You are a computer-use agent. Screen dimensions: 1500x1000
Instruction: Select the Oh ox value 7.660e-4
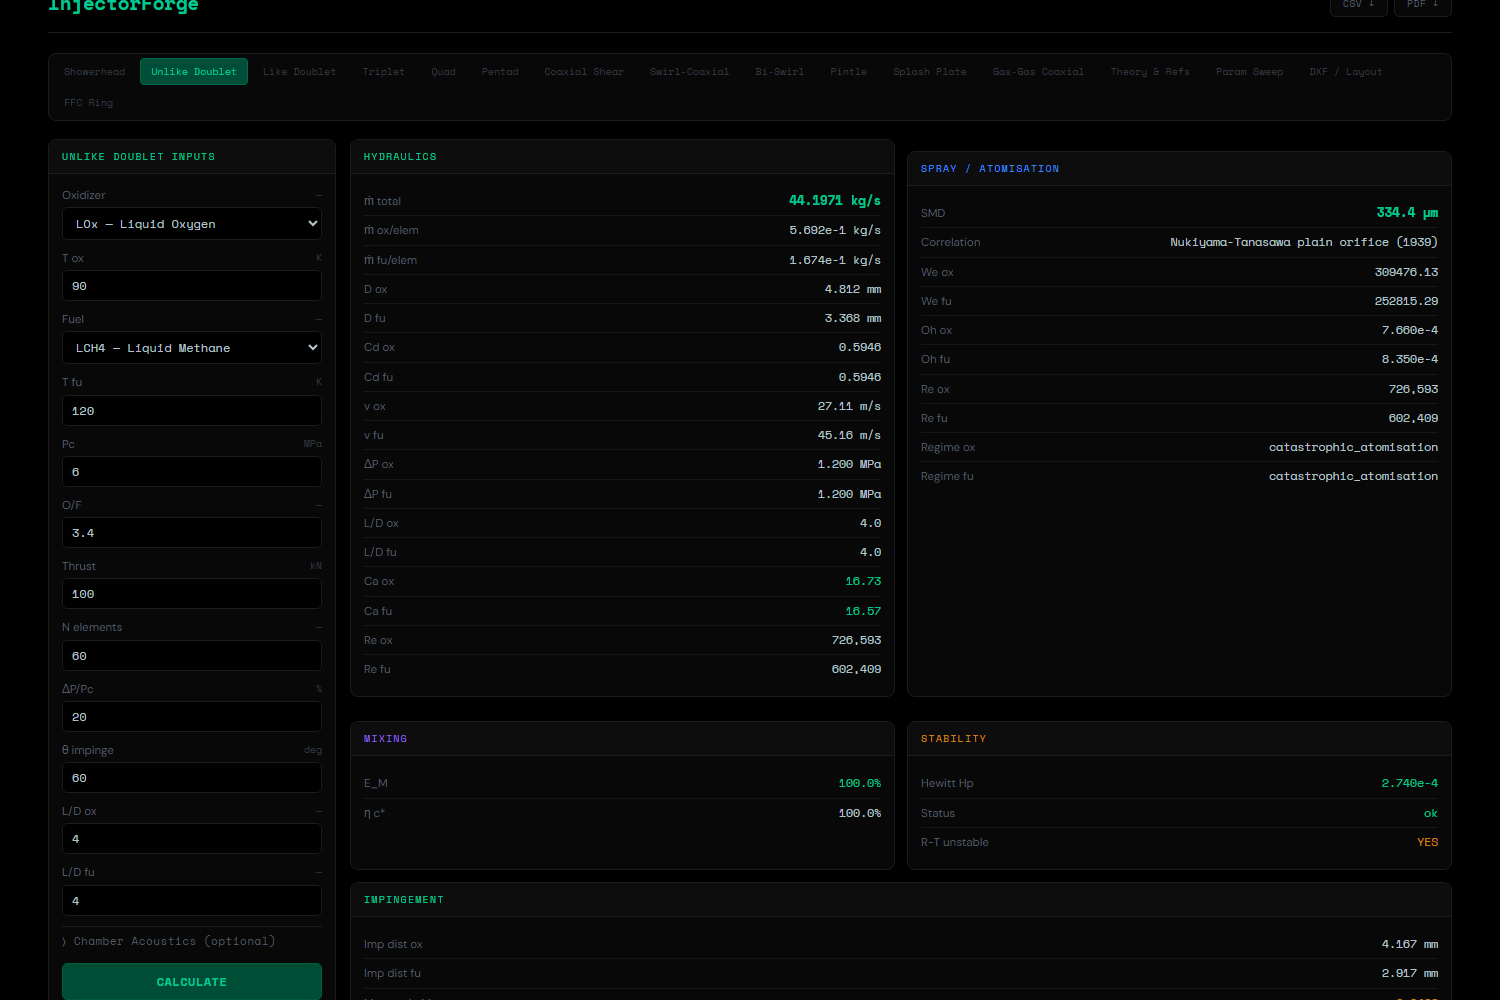point(1410,330)
